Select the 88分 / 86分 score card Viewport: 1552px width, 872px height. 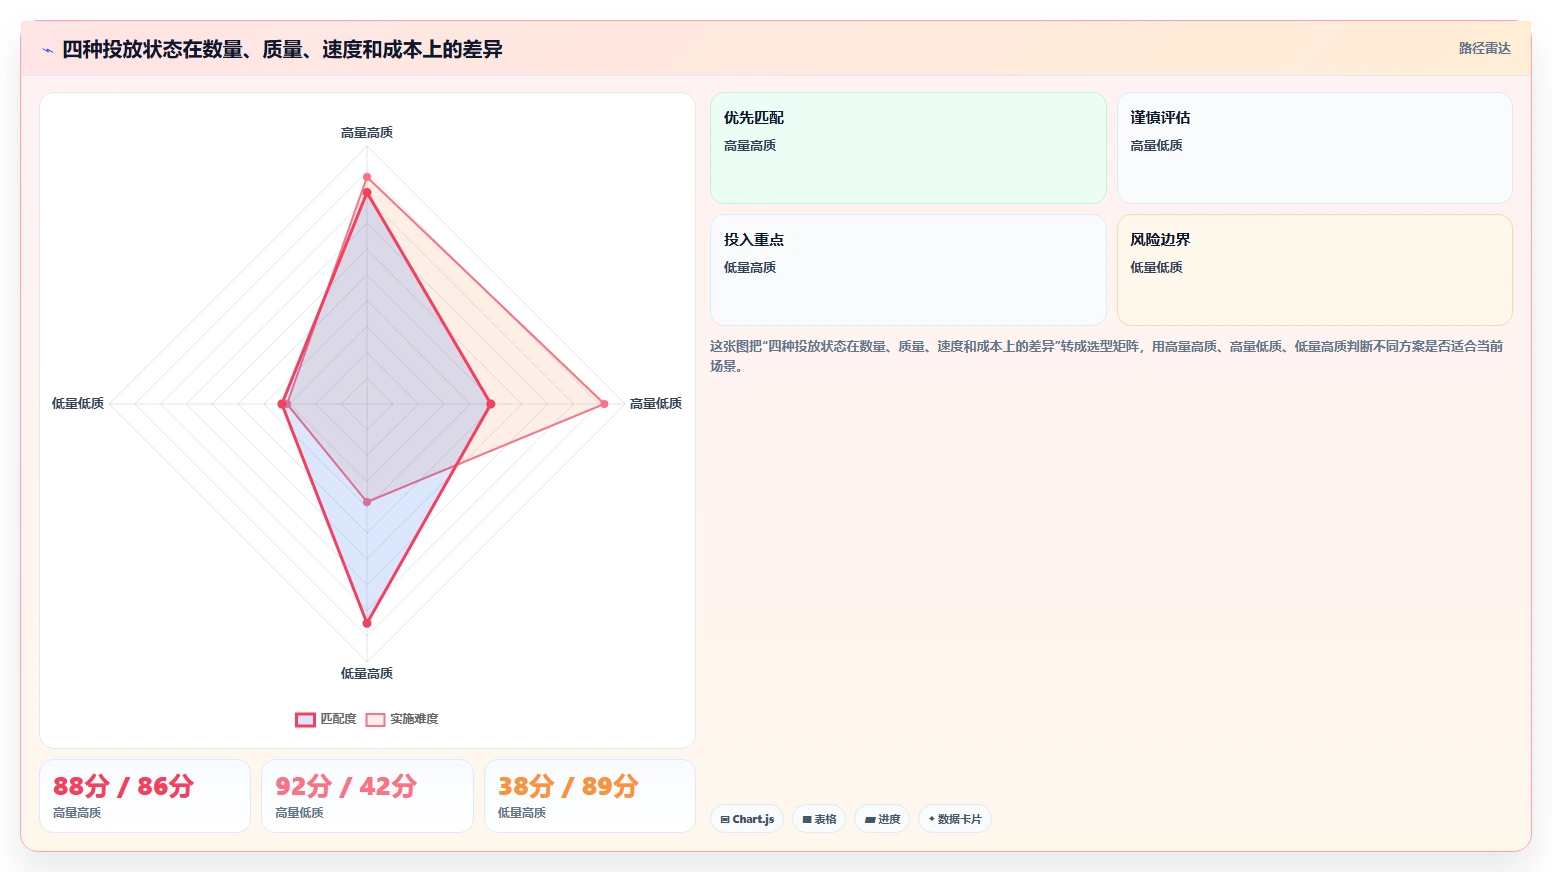(145, 796)
